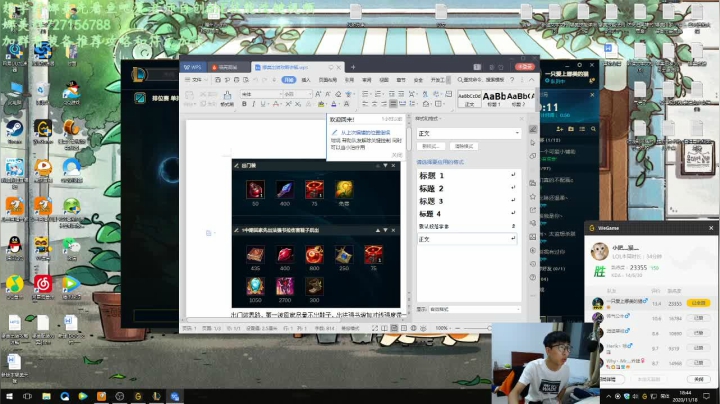This screenshot has height=404, width=720.
Task: Toggle justified paragraph alignment
Action: pyautogui.click(x=393, y=104)
